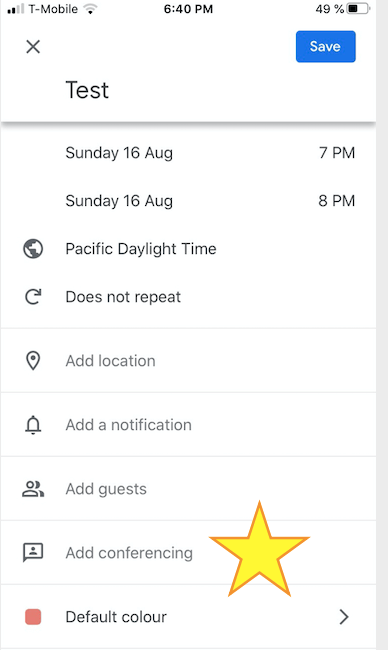
Task: Expand Default colour chevron arrow
Action: [344, 617]
